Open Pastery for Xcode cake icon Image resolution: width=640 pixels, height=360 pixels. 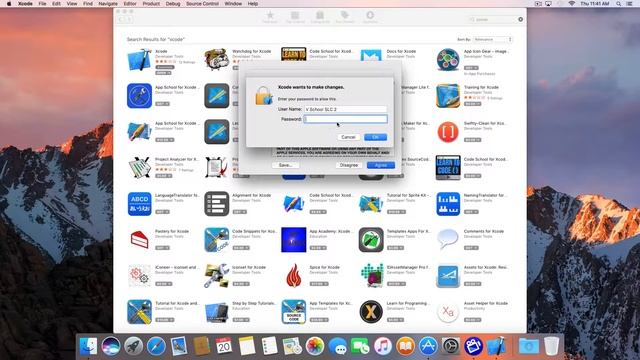tap(139, 240)
